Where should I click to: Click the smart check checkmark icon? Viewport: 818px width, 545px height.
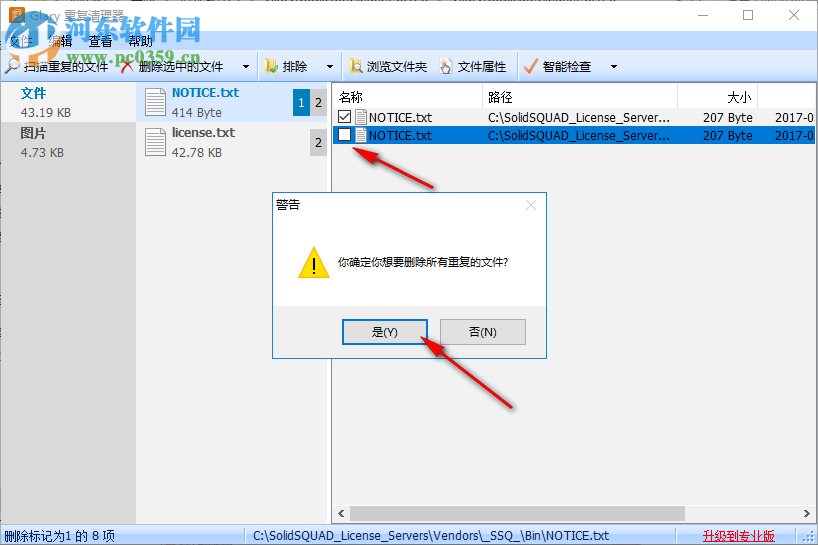pyautogui.click(x=530, y=66)
